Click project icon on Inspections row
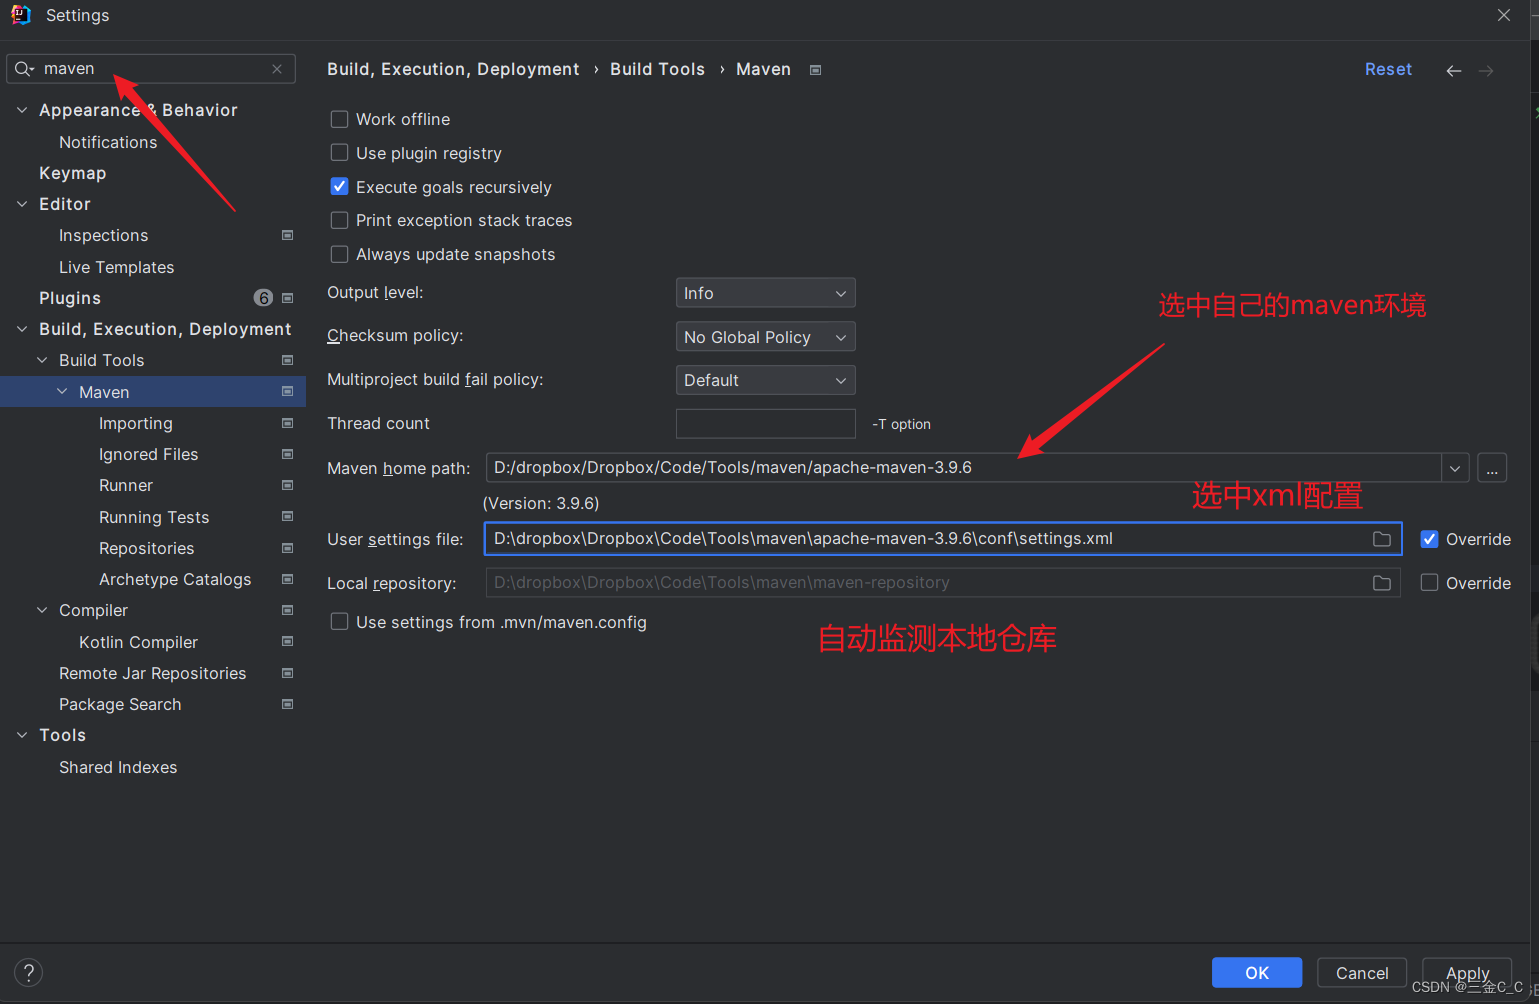The image size is (1539, 1004). pyautogui.click(x=288, y=235)
